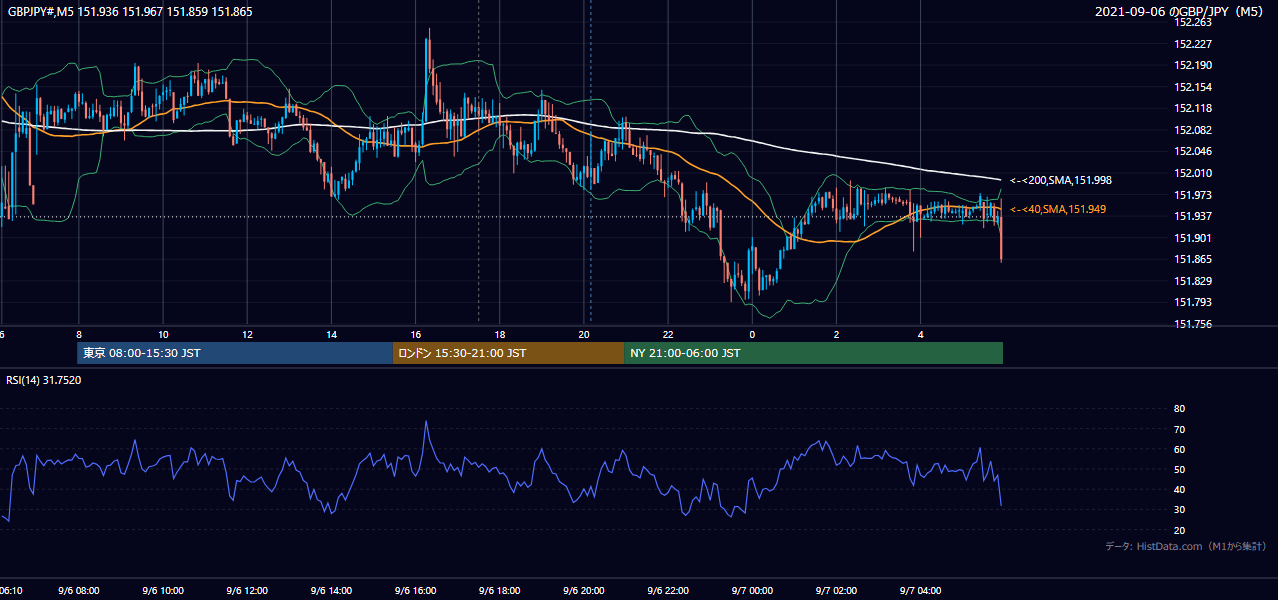Click the RSI 20 level label
The width and height of the screenshot is (1278, 600).
tap(1179, 530)
